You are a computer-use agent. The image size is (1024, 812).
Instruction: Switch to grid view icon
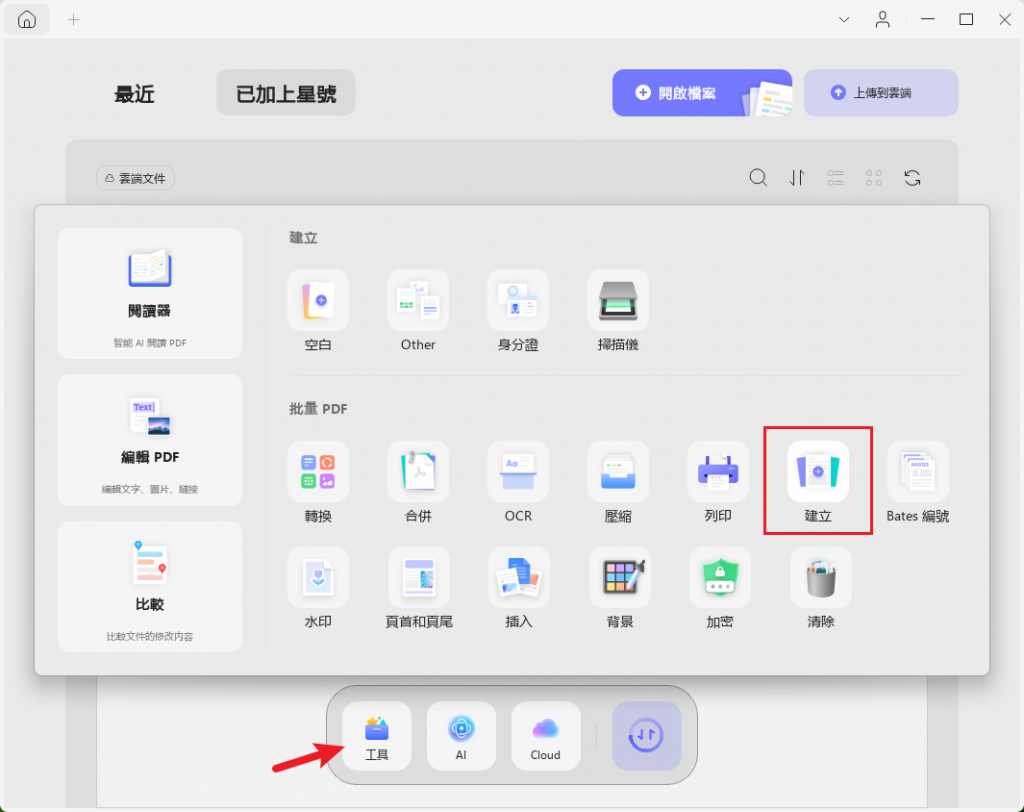[874, 178]
